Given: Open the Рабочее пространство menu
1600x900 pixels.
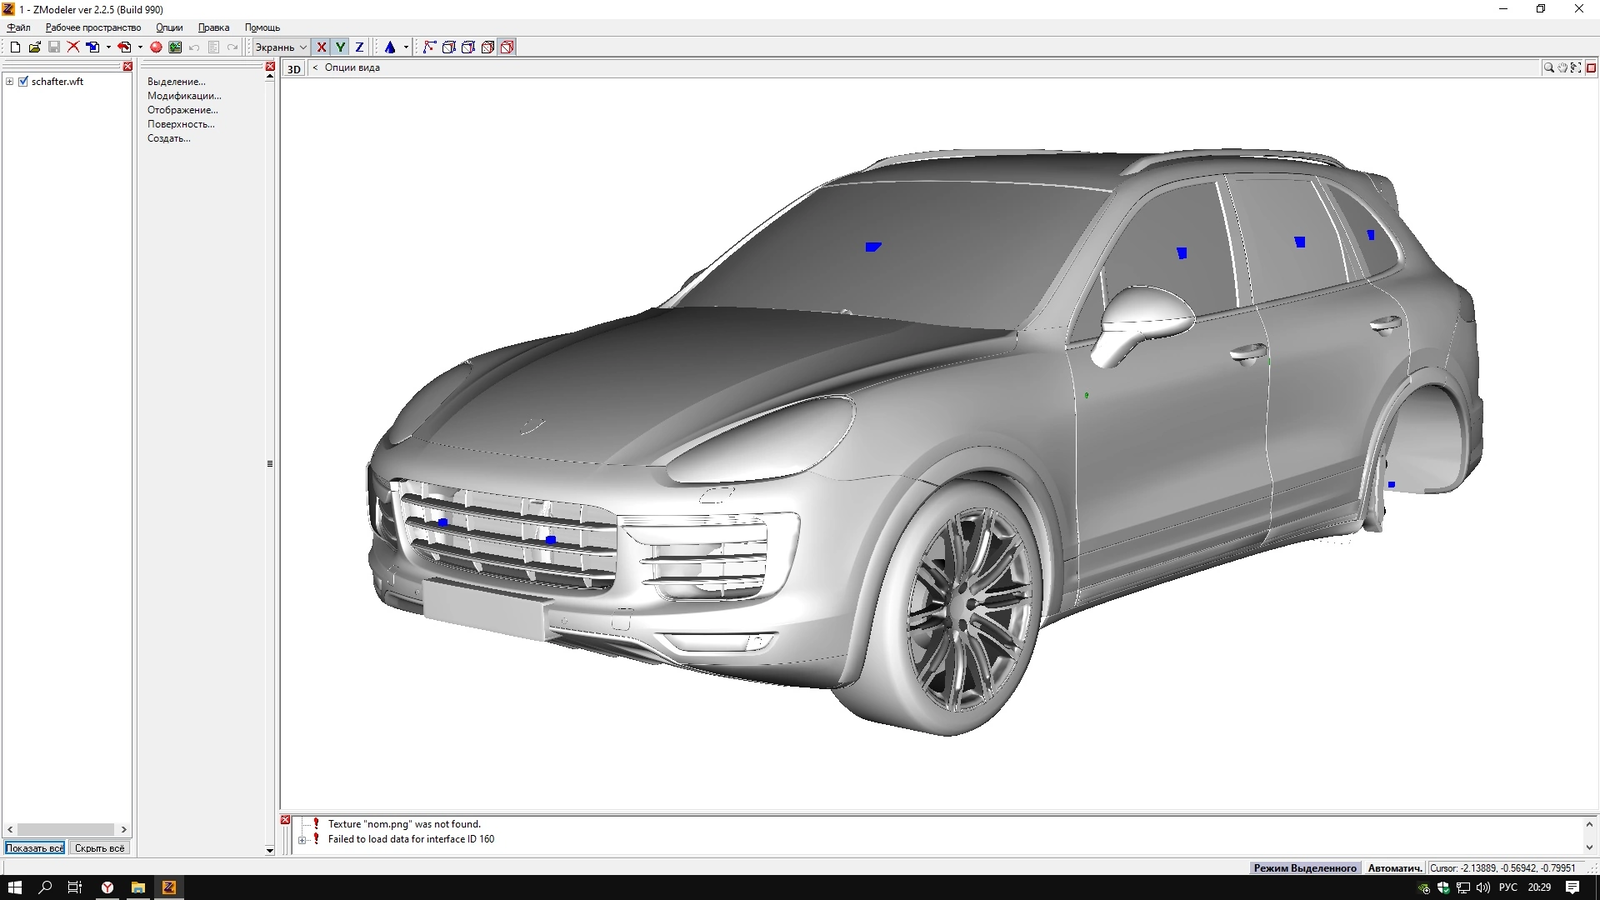Looking at the screenshot, I should (93, 27).
